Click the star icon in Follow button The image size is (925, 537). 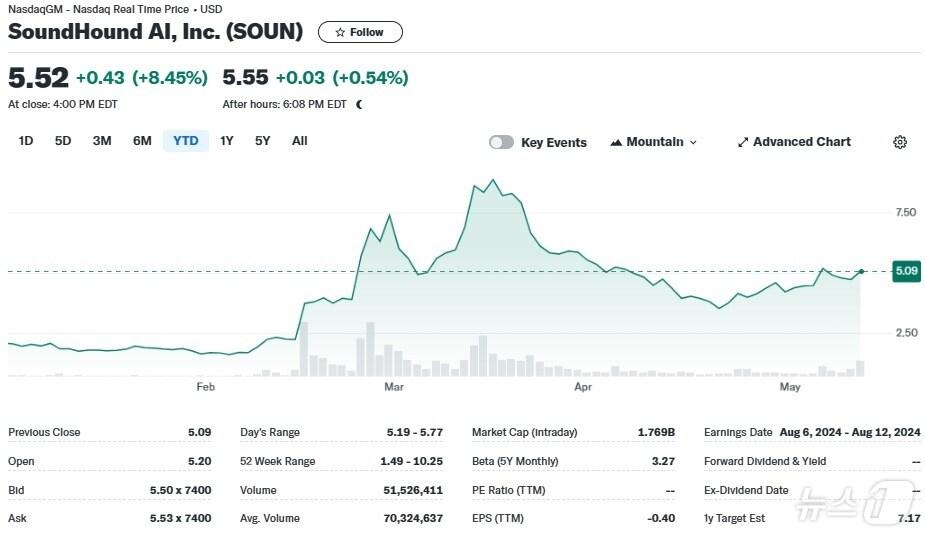tap(340, 32)
